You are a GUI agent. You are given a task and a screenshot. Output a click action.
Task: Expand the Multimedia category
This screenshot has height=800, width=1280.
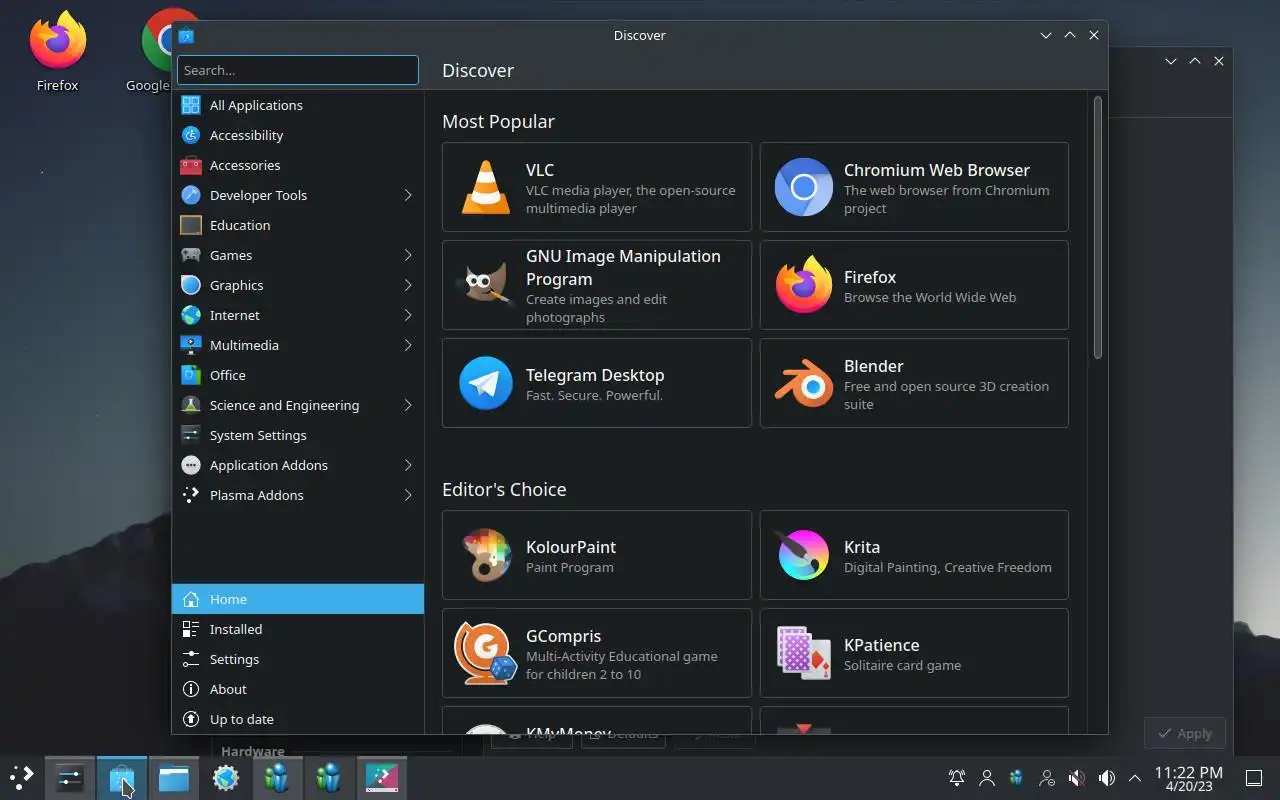[298, 345]
